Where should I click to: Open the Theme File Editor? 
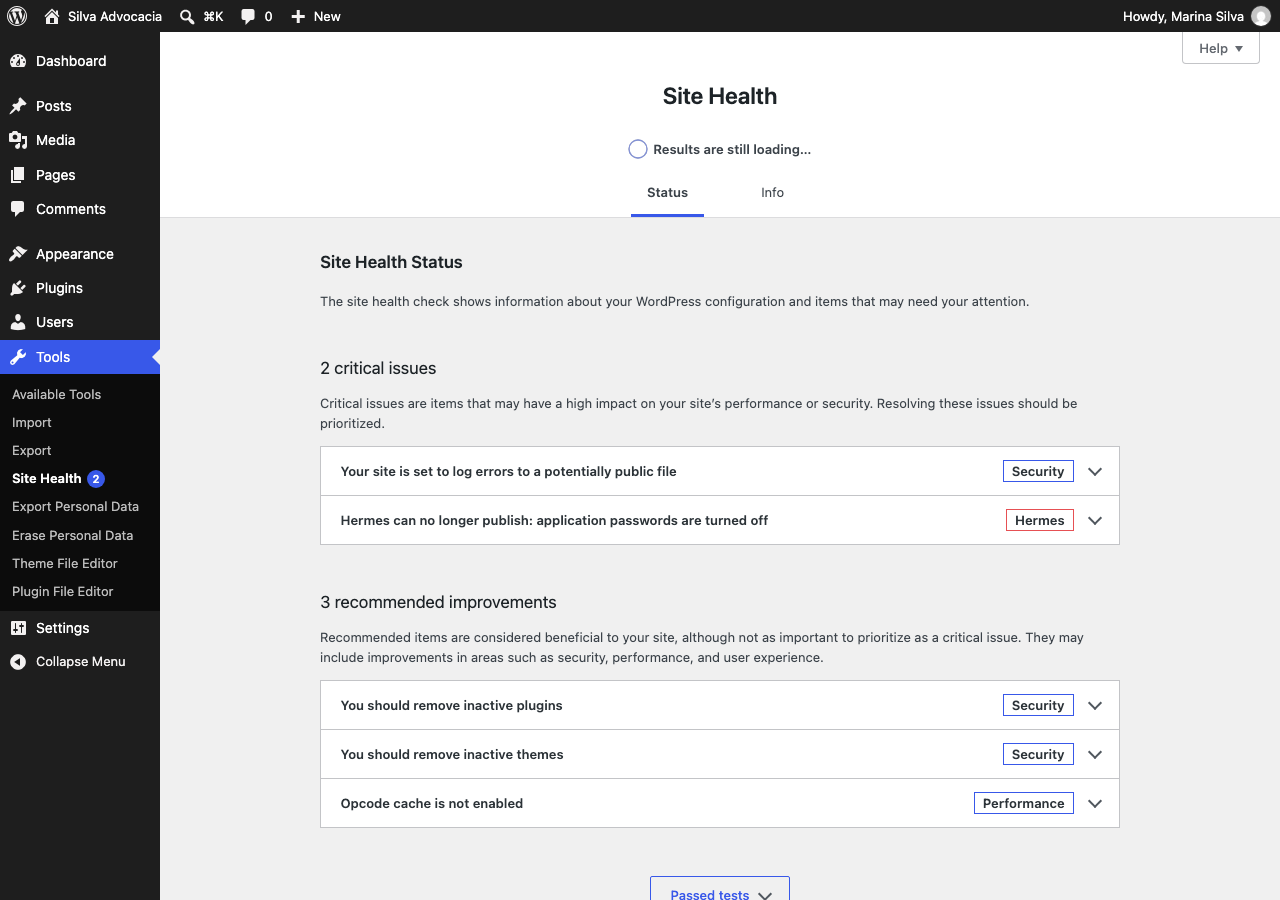64,563
